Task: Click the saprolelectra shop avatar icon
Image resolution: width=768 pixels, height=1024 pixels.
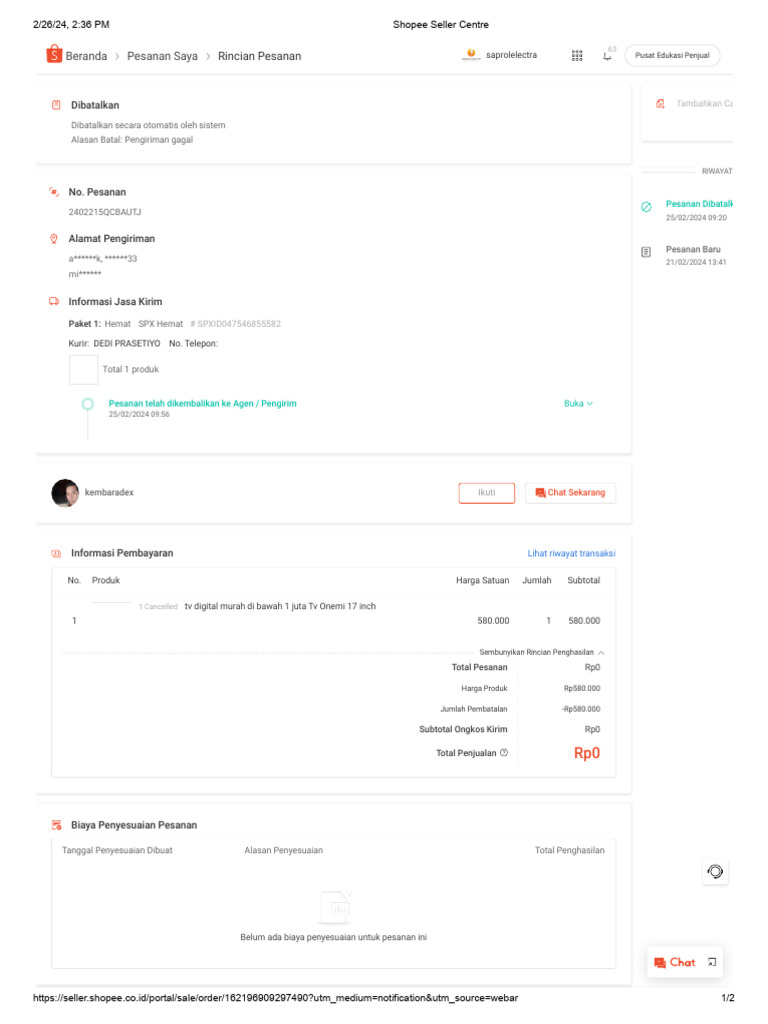Action: (x=471, y=55)
